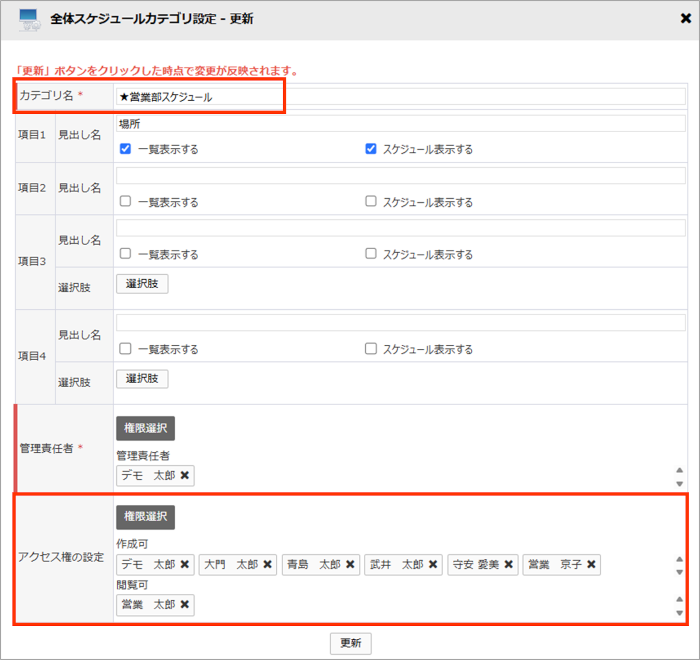700x660 pixels.
Task: Click the 武井 太郎 tag name
Action: coord(396,565)
